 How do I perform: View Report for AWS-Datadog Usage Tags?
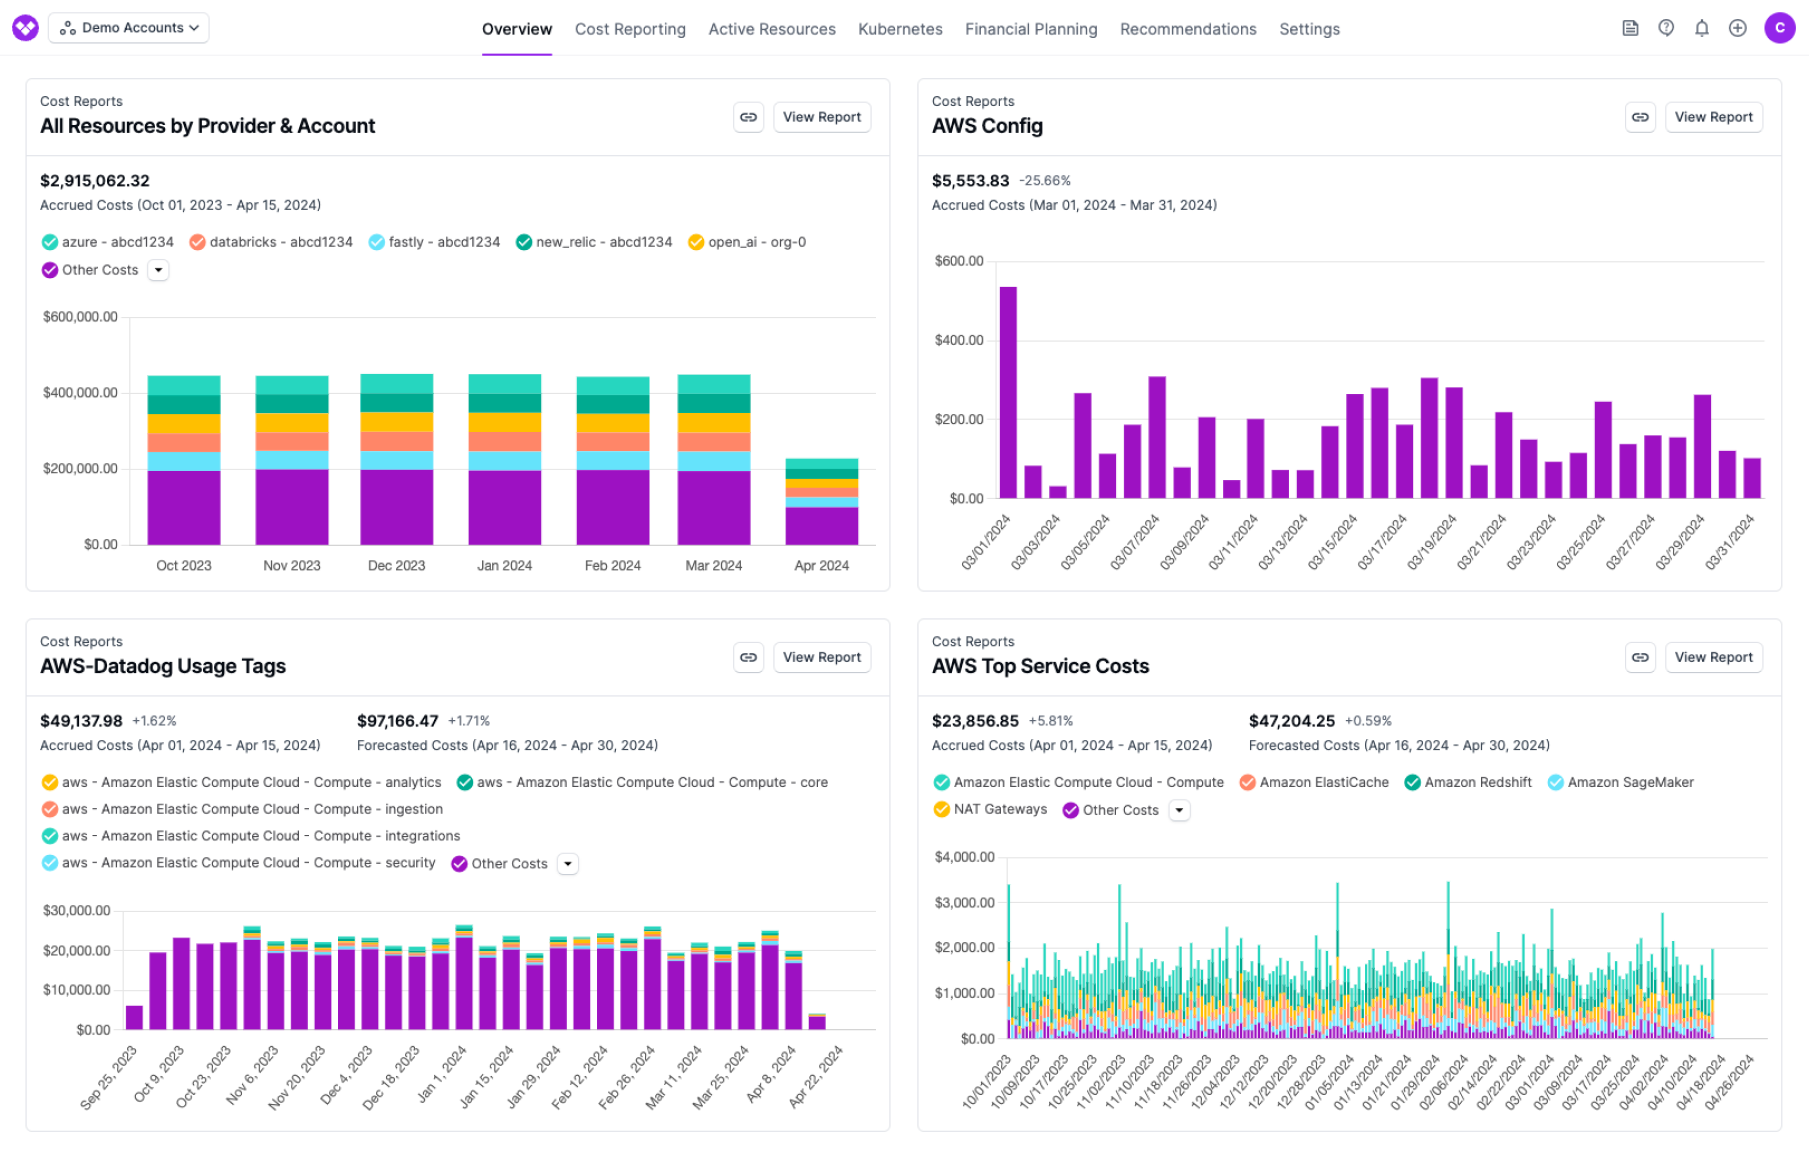click(x=822, y=657)
